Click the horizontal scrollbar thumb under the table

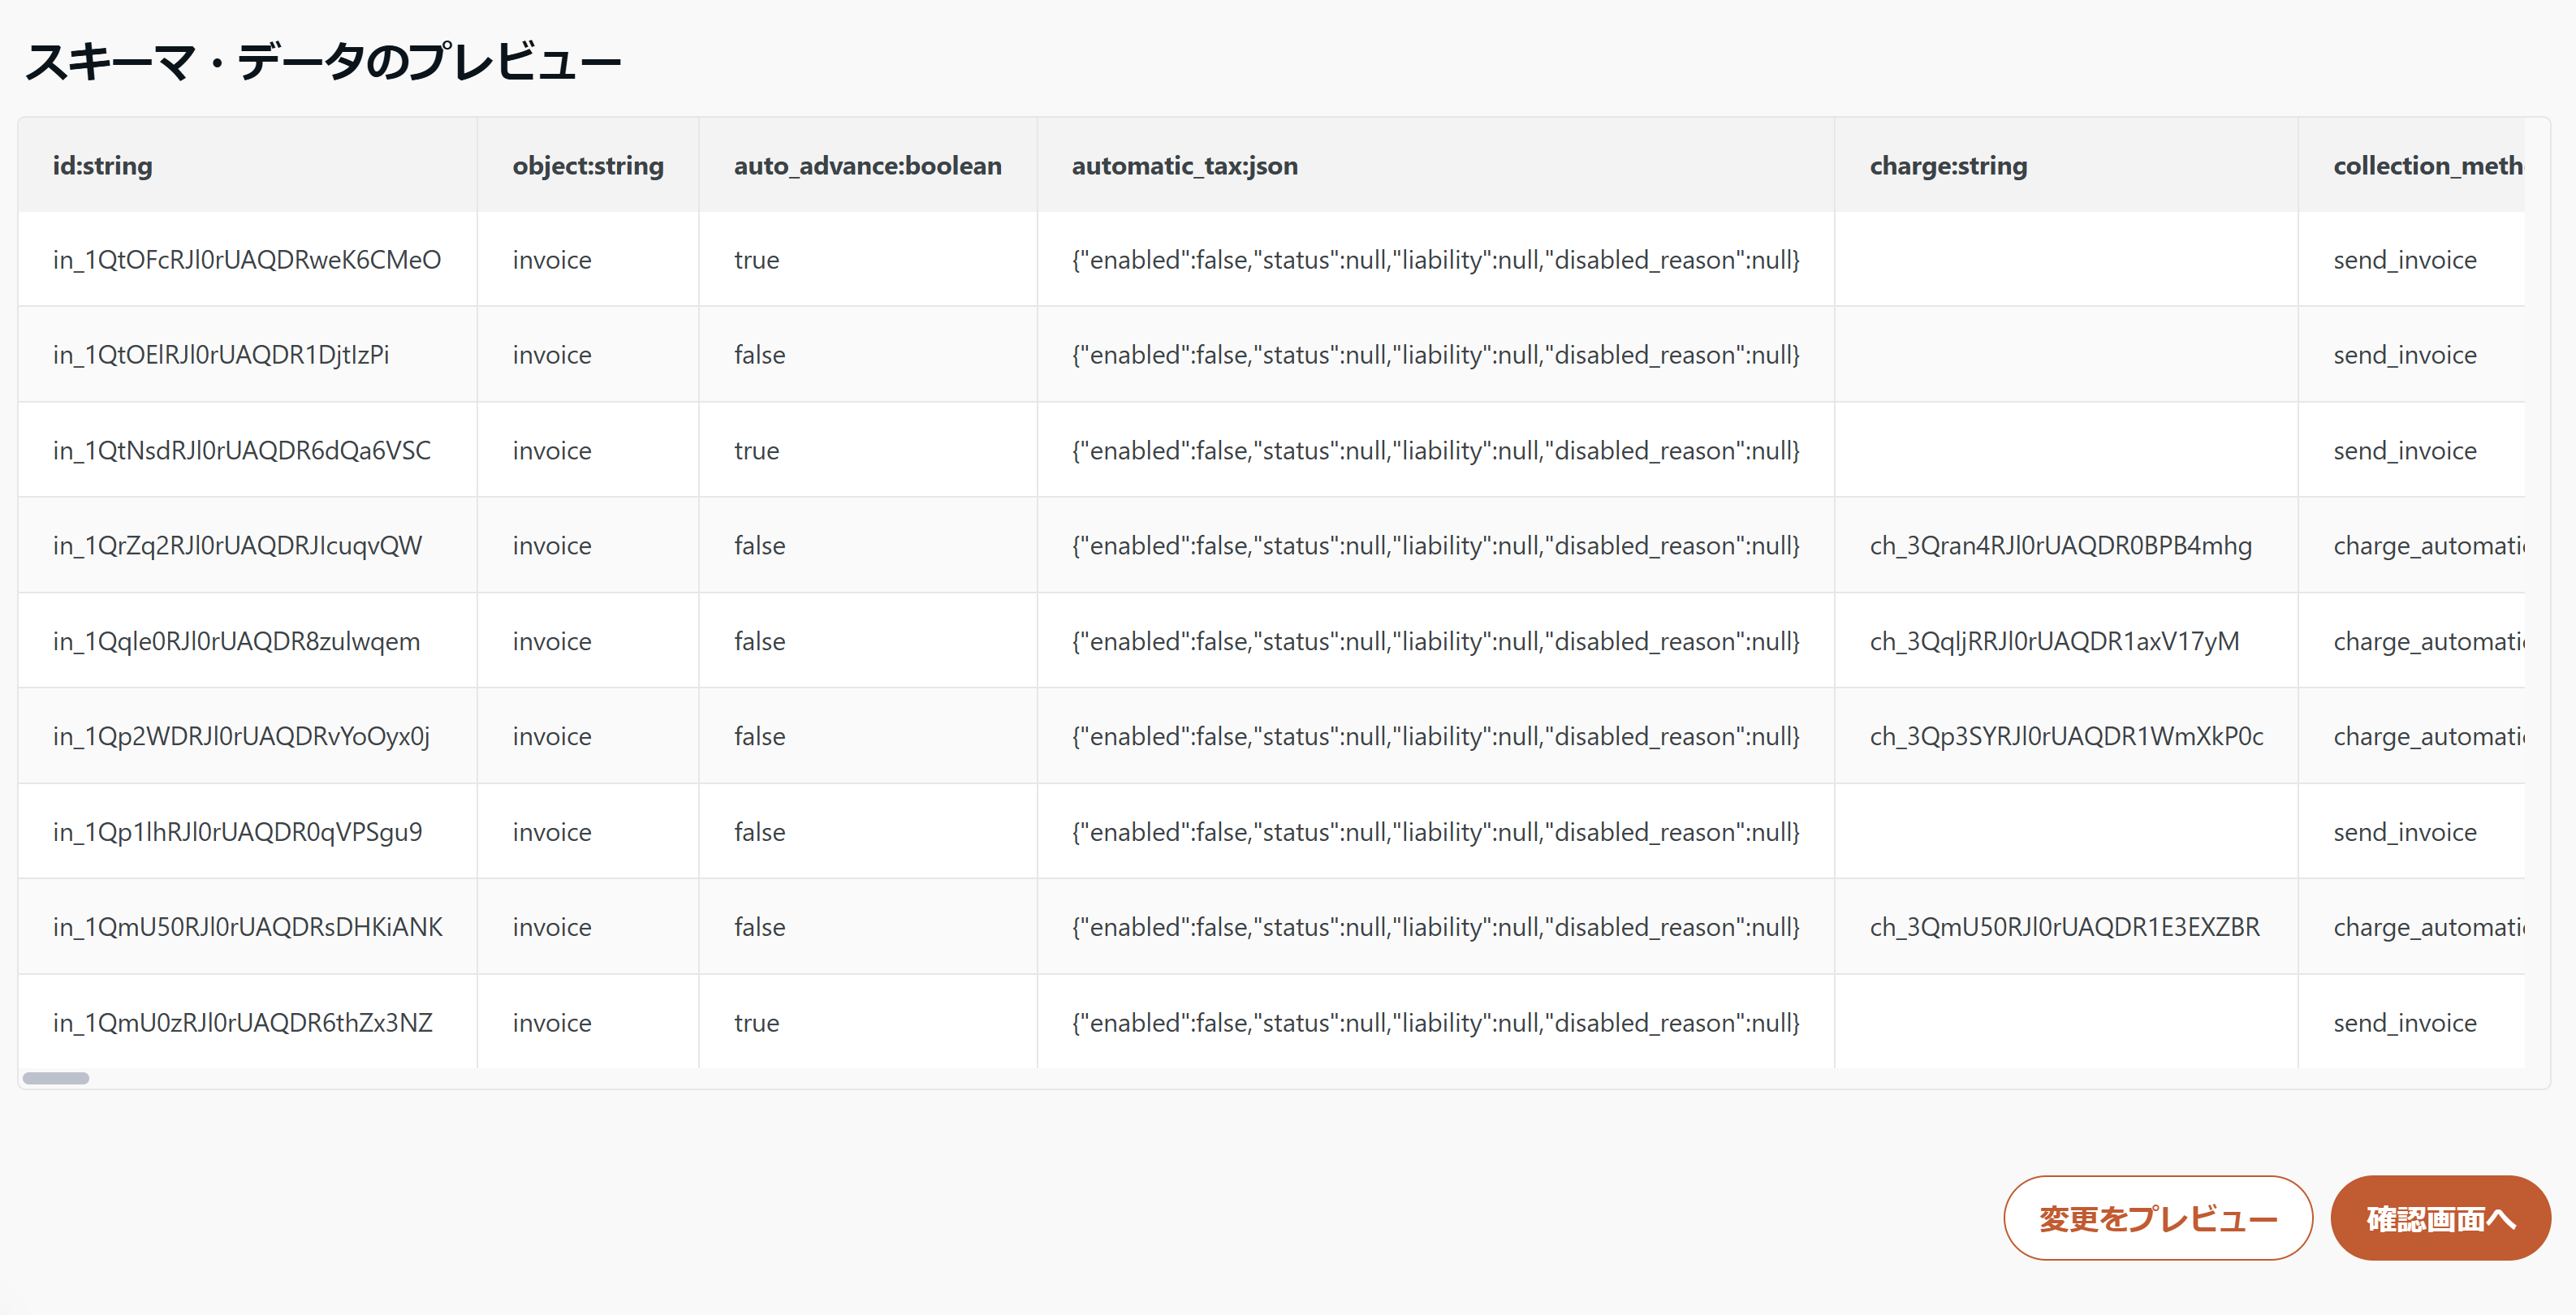(56, 1078)
